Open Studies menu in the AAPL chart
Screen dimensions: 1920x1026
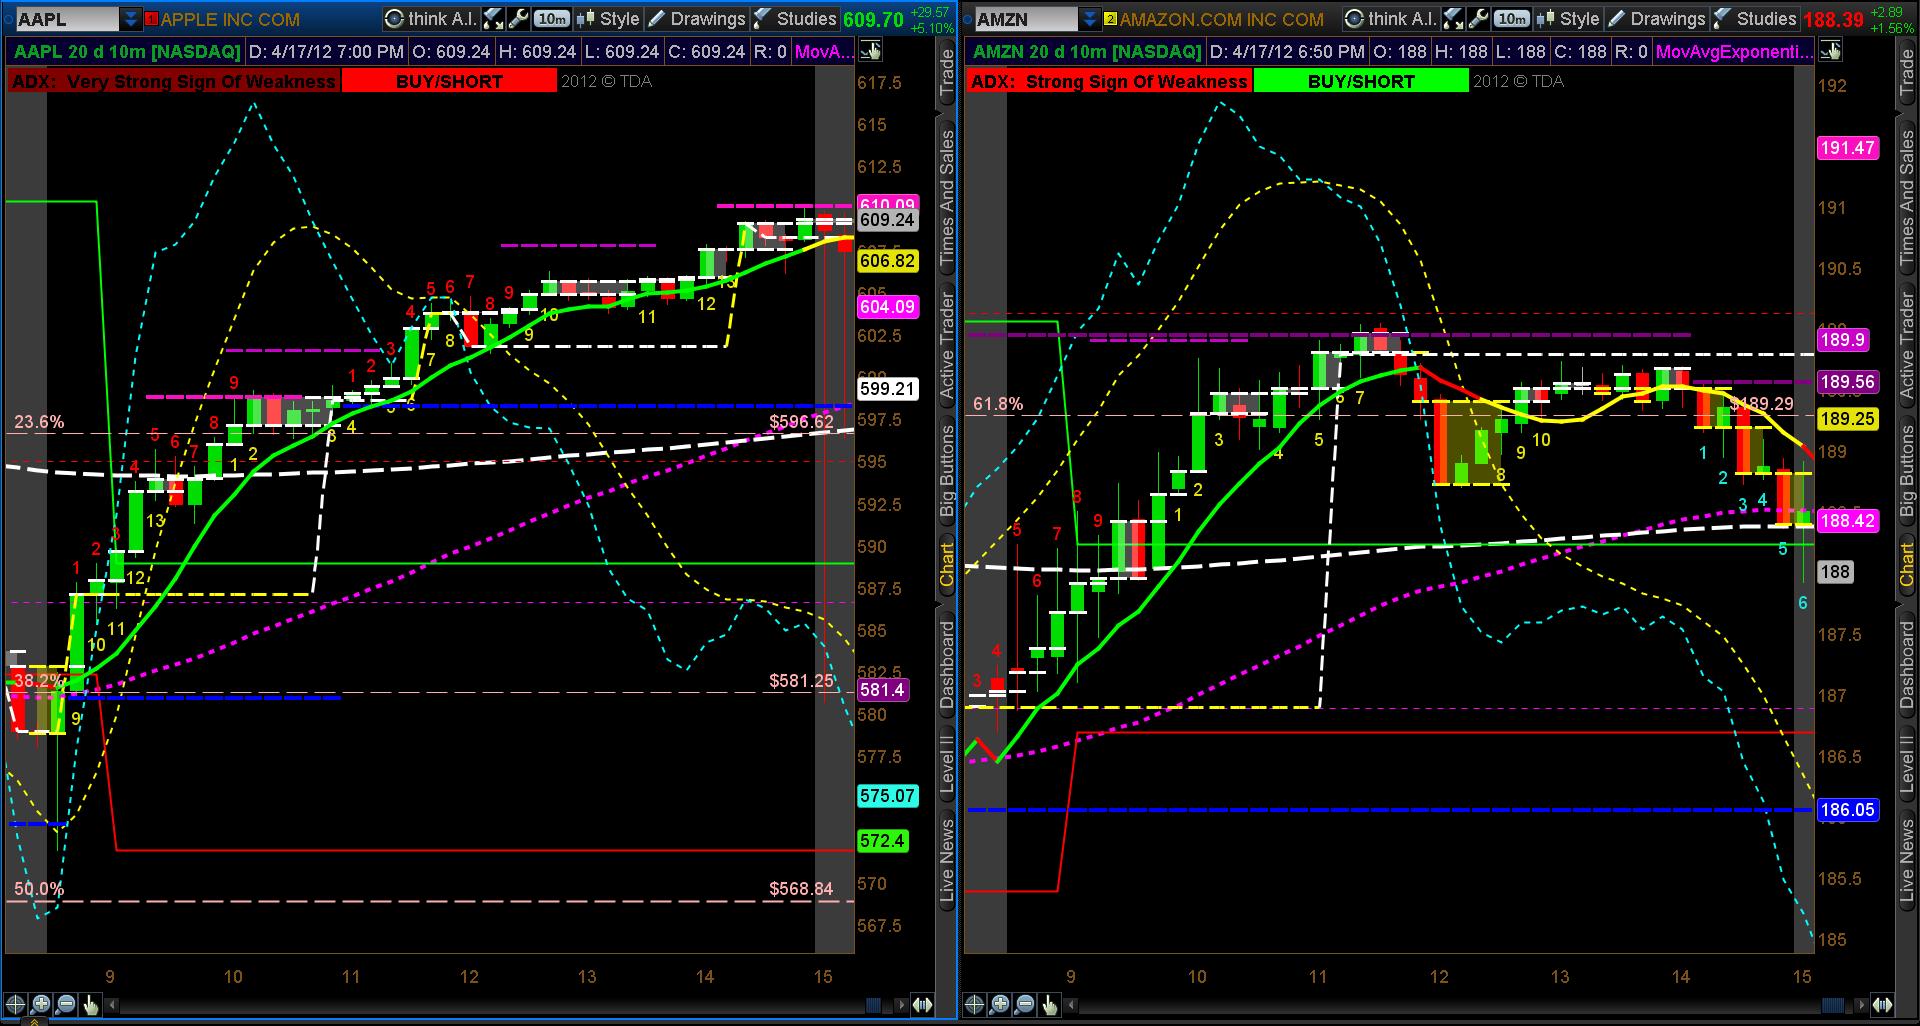tap(795, 19)
